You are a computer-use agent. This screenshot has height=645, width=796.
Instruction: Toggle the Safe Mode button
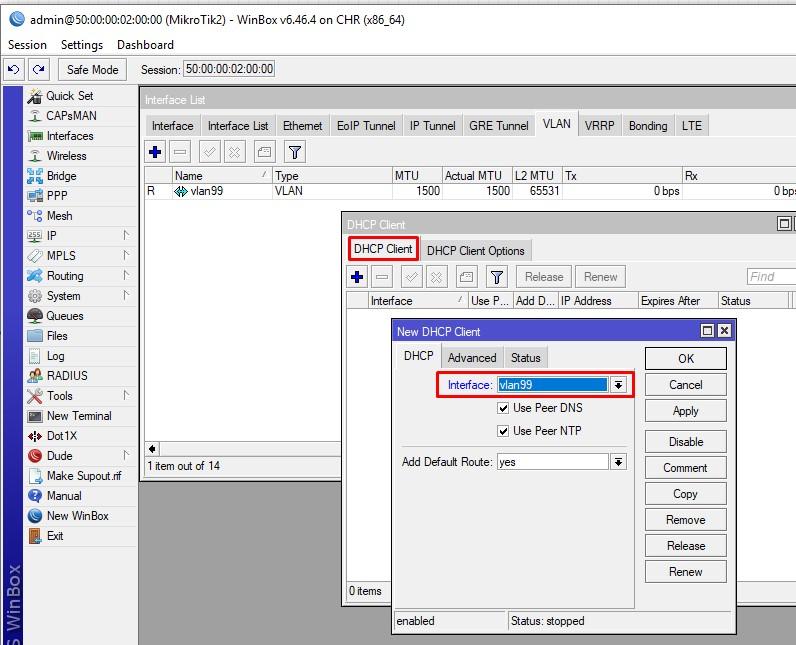tap(92, 70)
